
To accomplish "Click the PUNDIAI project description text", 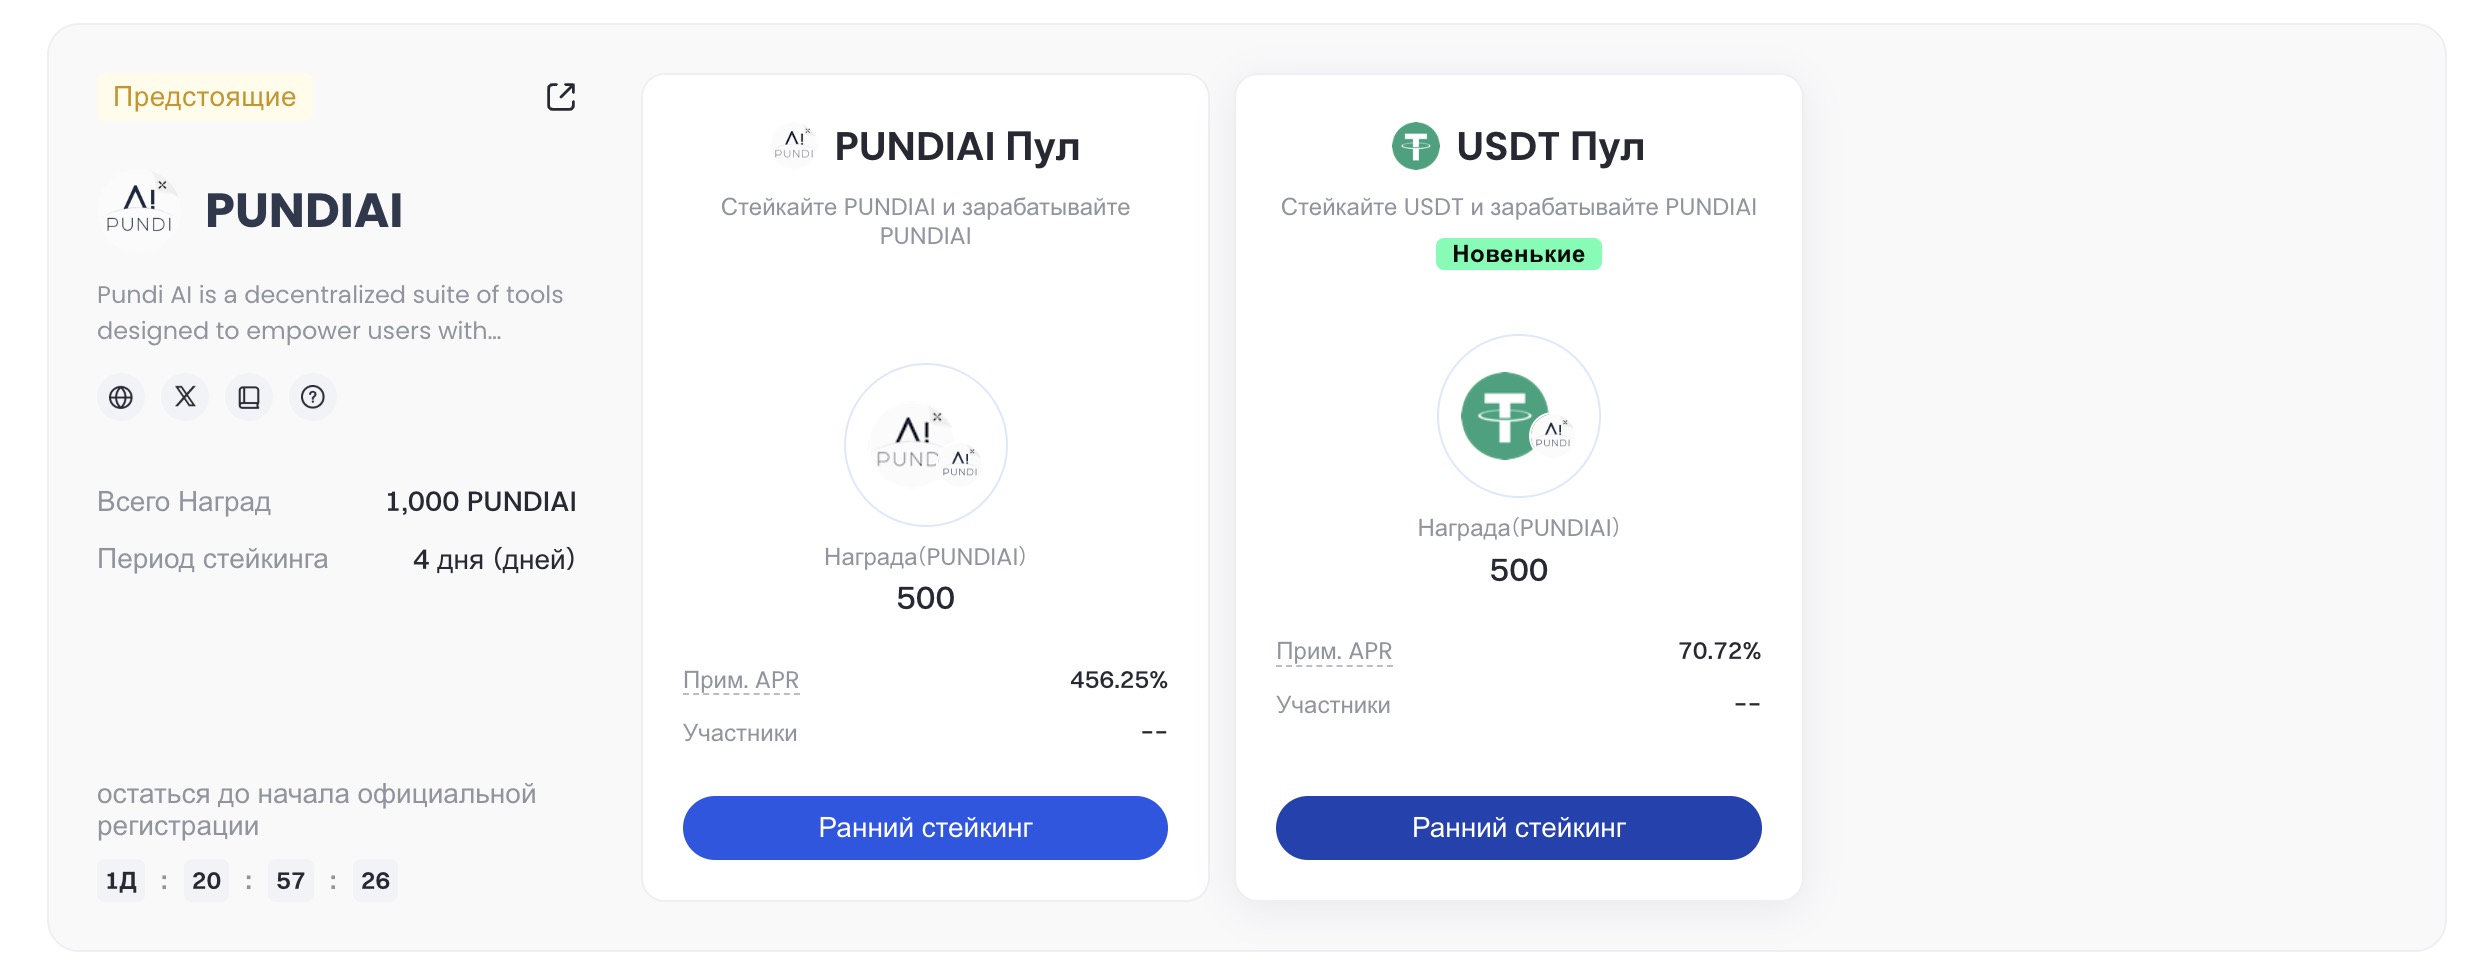I will coord(330,312).
